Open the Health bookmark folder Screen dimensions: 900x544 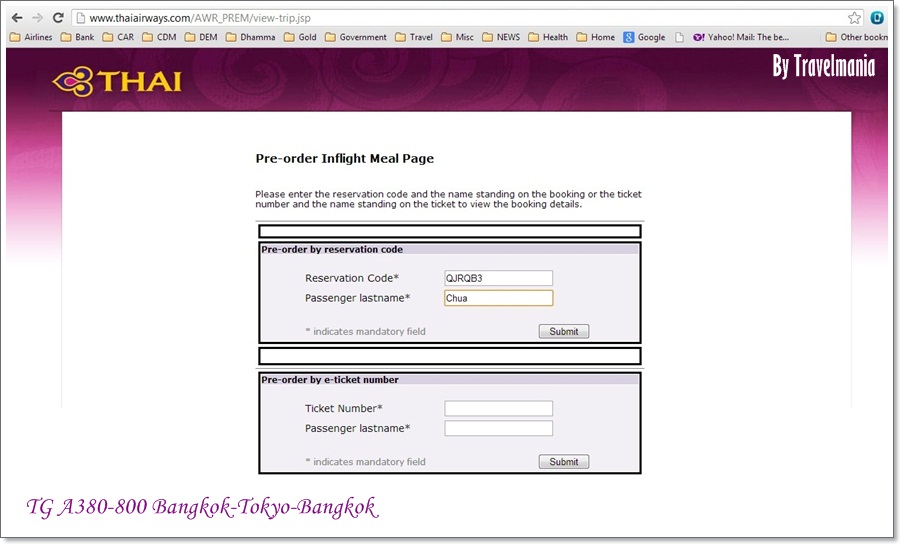point(548,37)
